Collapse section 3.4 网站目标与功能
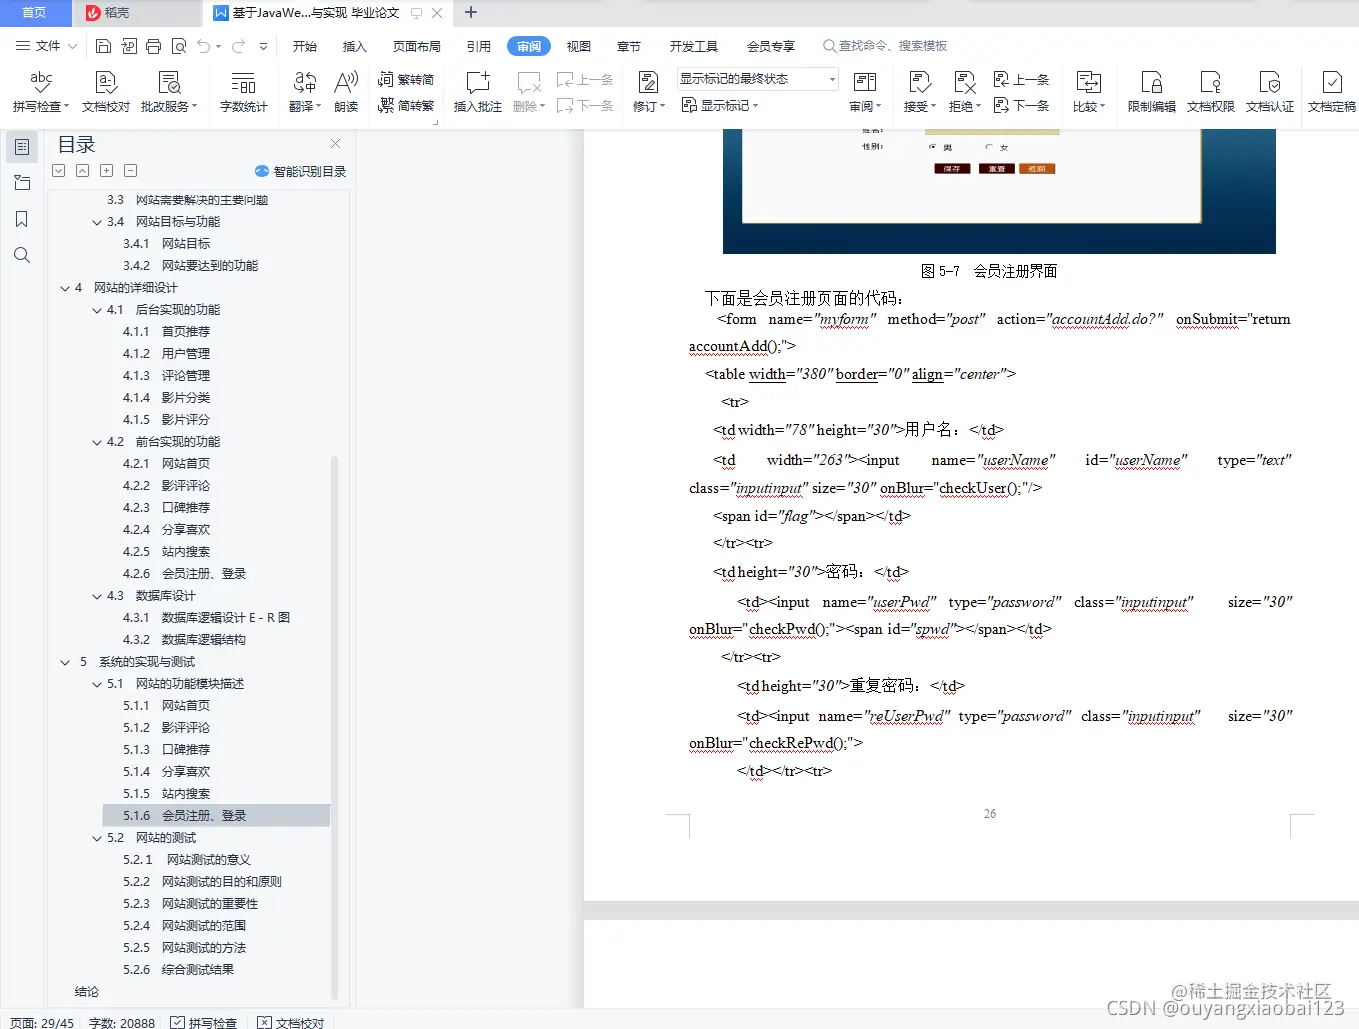Image resolution: width=1359 pixels, height=1029 pixels. pyautogui.click(x=97, y=222)
